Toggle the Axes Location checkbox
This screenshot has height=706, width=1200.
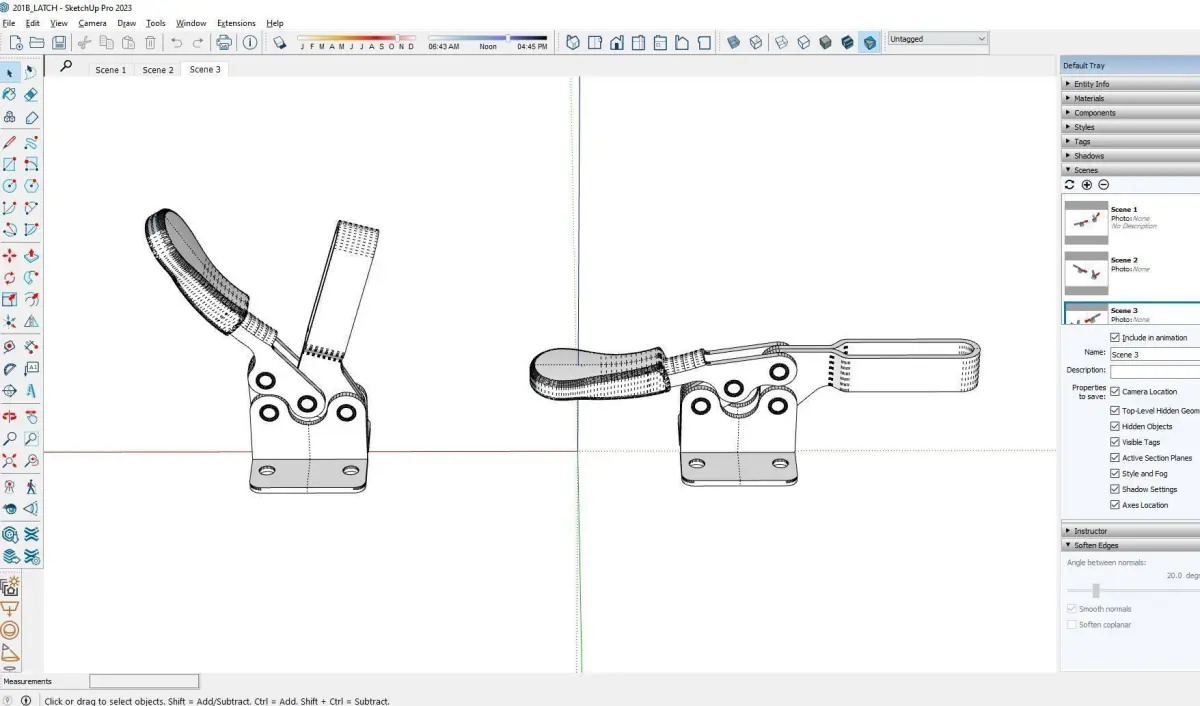1115,505
